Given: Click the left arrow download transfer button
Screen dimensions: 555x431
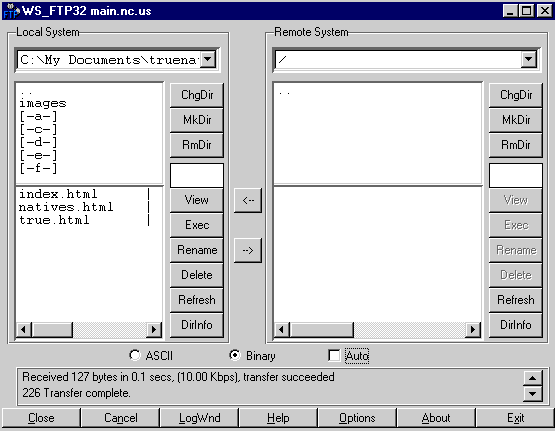Looking at the screenshot, I should (x=248, y=200).
